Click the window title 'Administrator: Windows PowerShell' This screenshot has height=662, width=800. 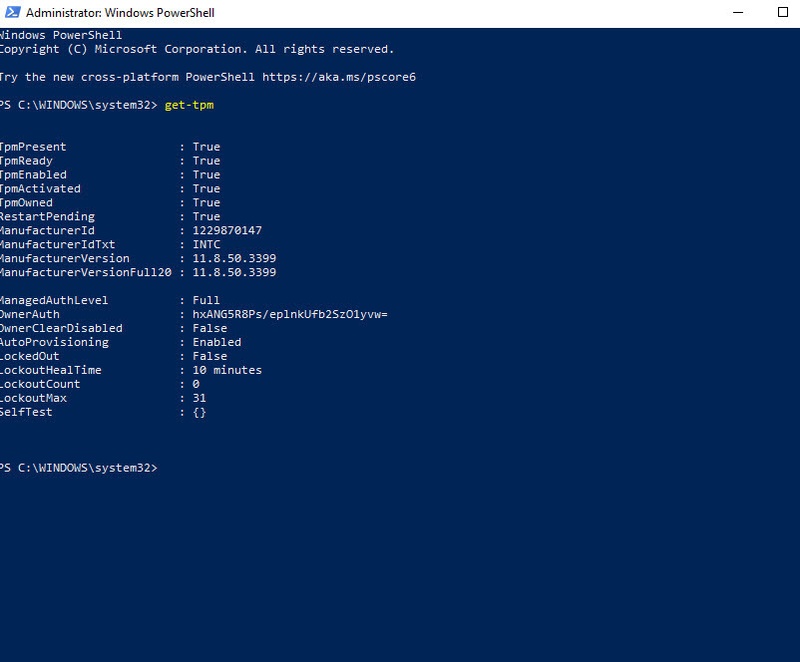point(120,13)
